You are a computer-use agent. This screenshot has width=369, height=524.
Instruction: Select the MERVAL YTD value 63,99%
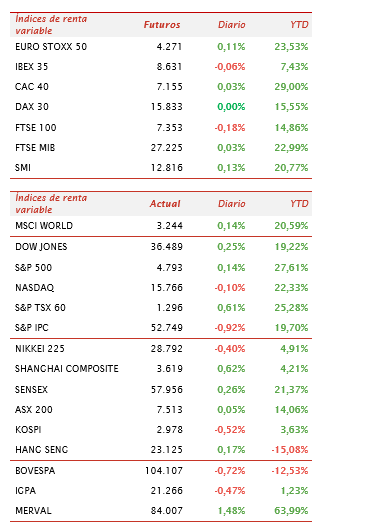click(x=291, y=511)
